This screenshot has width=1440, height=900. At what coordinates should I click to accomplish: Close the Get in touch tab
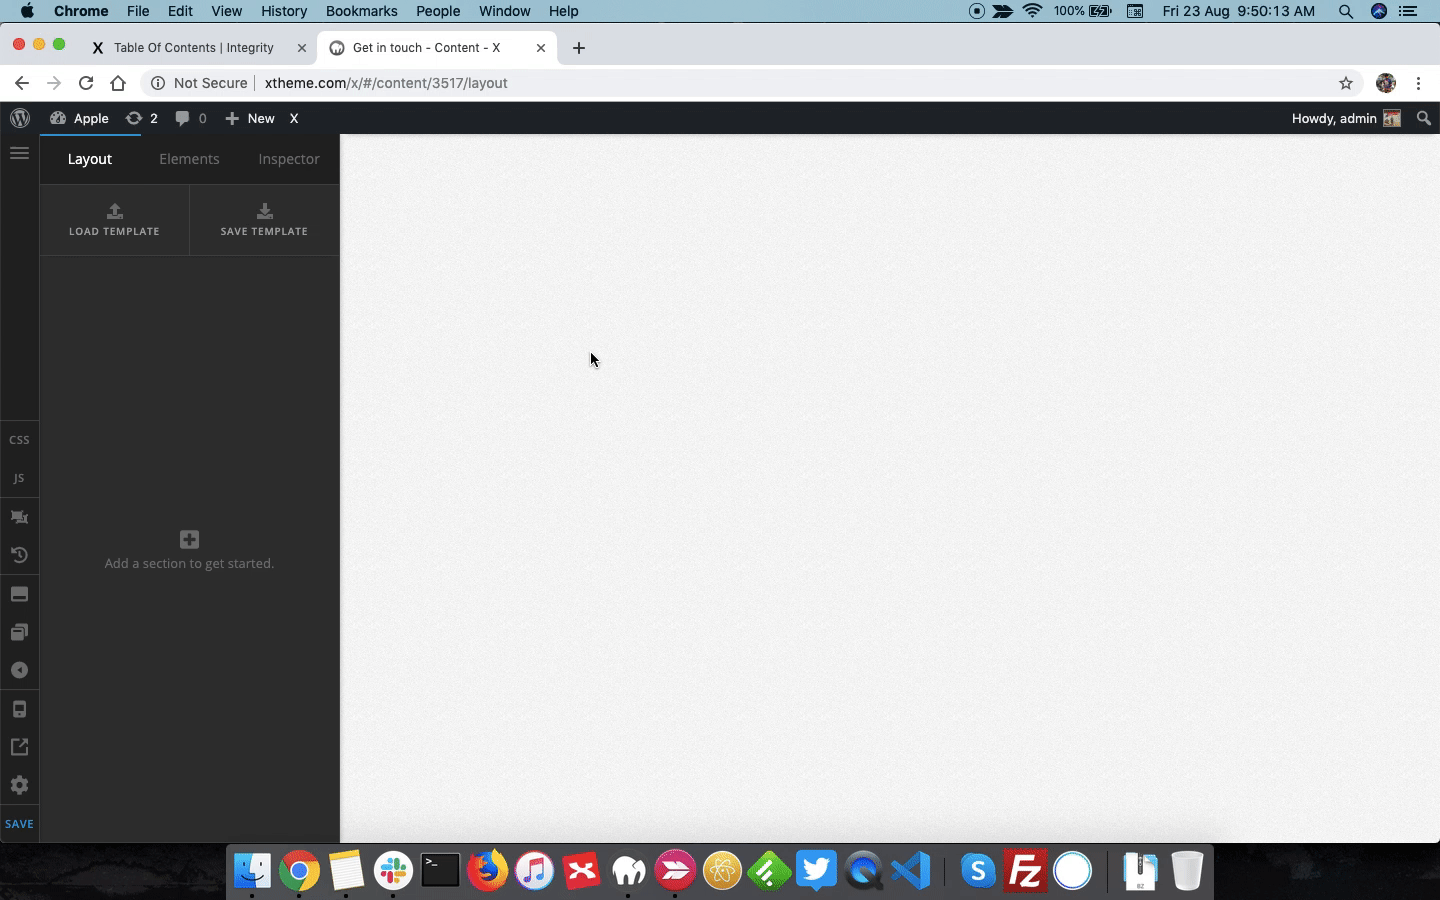(x=541, y=48)
